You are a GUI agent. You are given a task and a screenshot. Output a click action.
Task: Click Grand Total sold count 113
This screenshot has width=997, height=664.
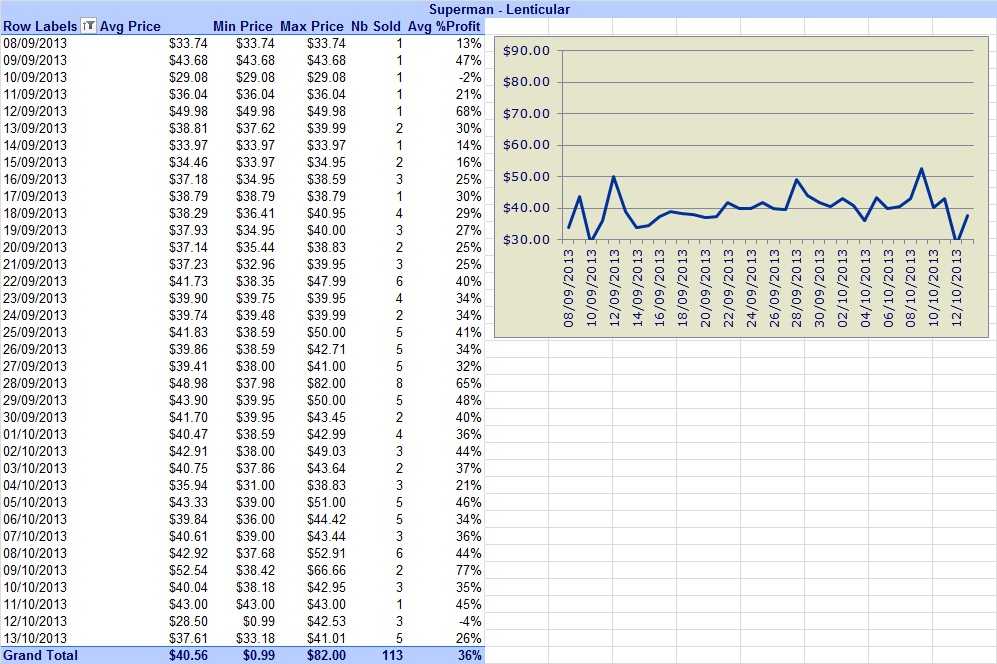coord(392,655)
